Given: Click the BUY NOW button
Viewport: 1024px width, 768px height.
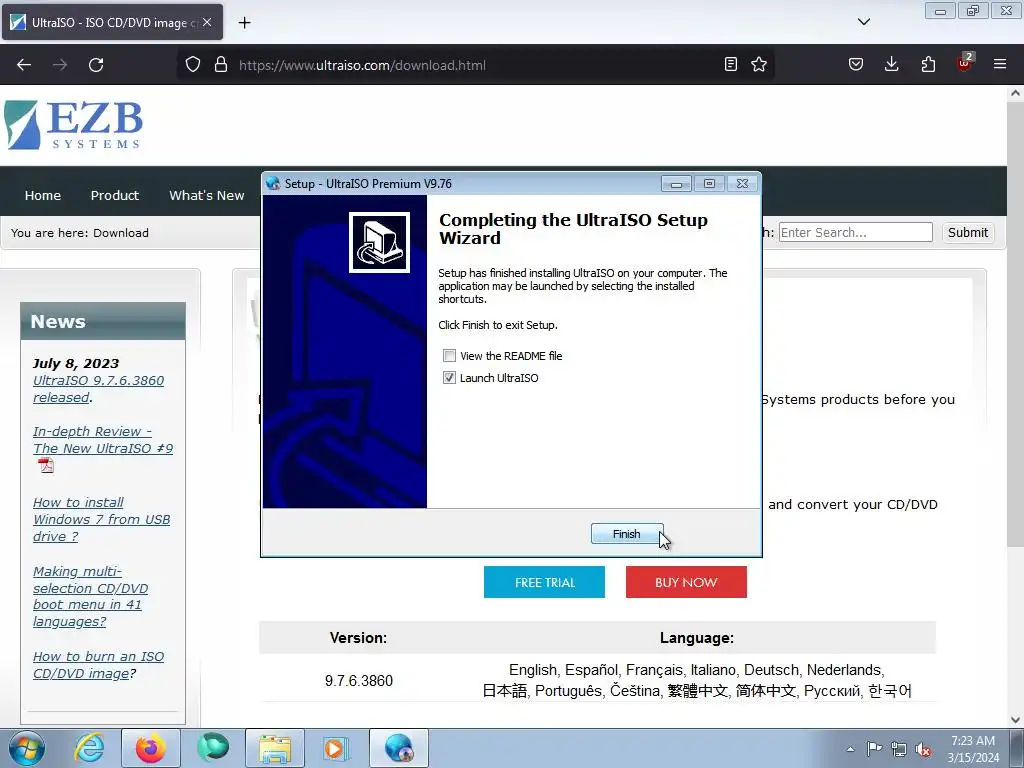Looking at the screenshot, I should pos(686,582).
